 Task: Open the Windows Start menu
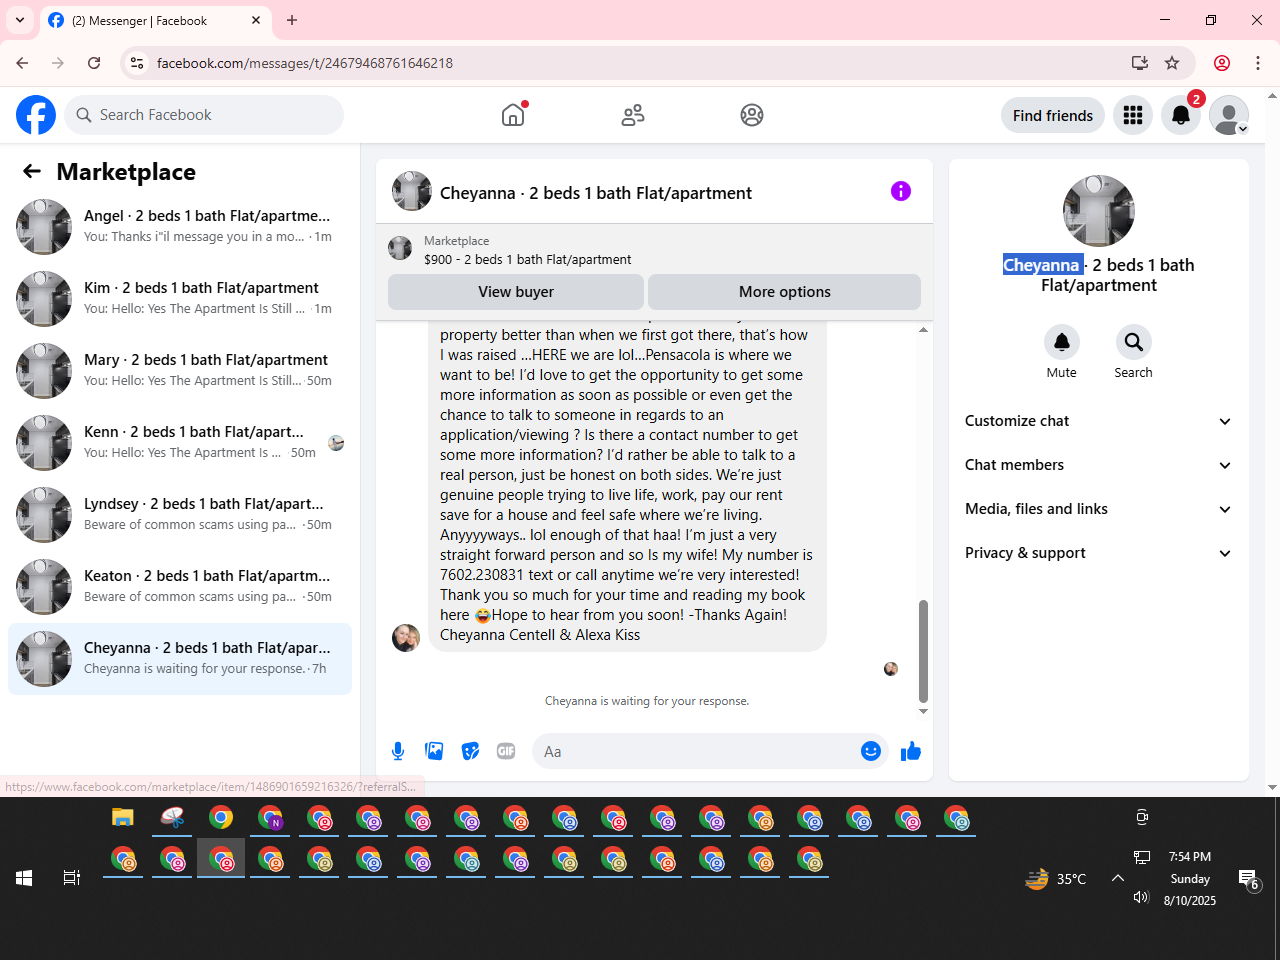click(24, 878)
